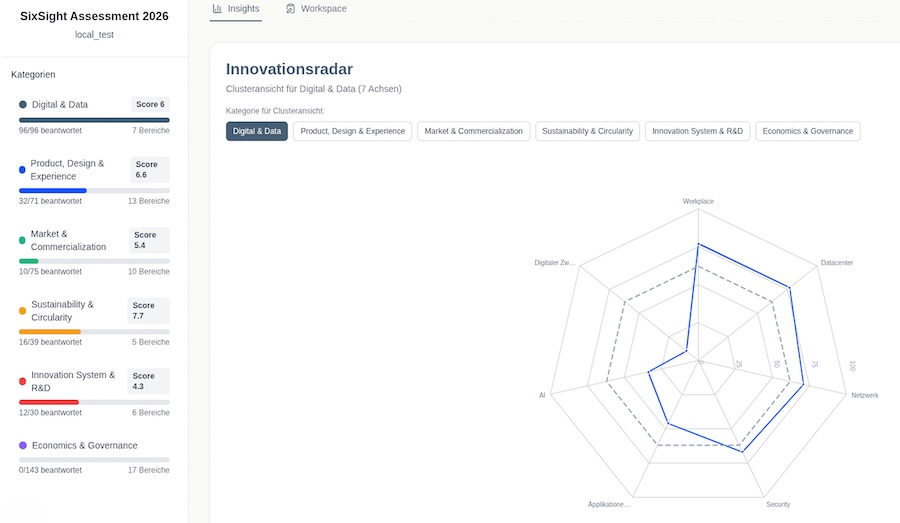Click the Insights bar chart icon
The height and width of the screenshot is (523, 900).
tap(217, 9)
